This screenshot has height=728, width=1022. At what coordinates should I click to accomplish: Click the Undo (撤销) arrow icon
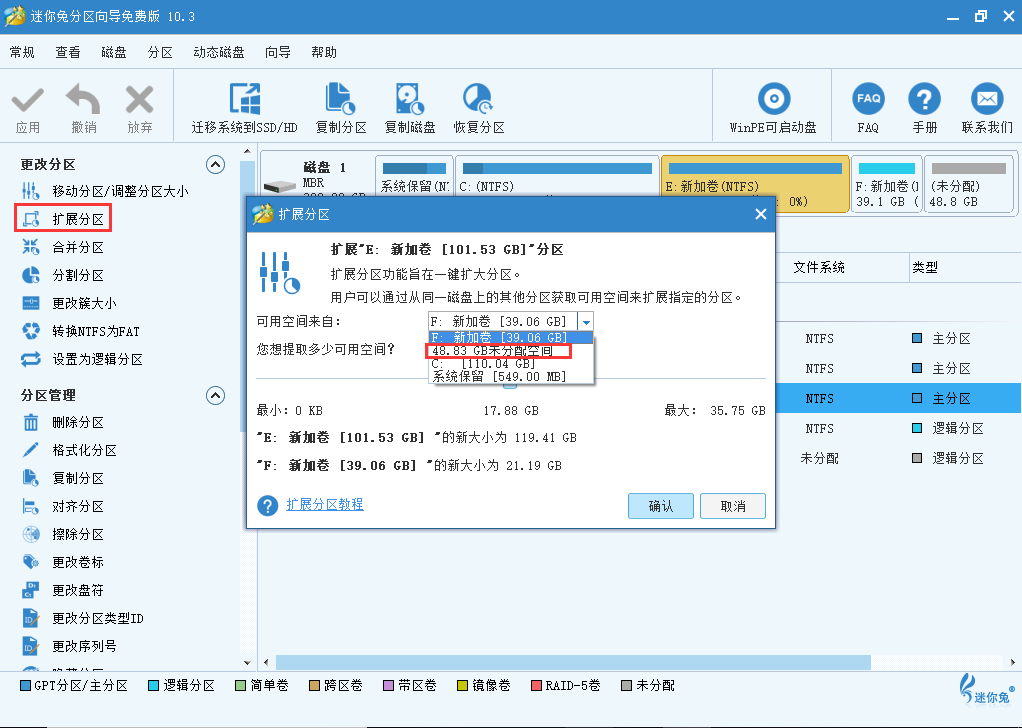(83, 100)
